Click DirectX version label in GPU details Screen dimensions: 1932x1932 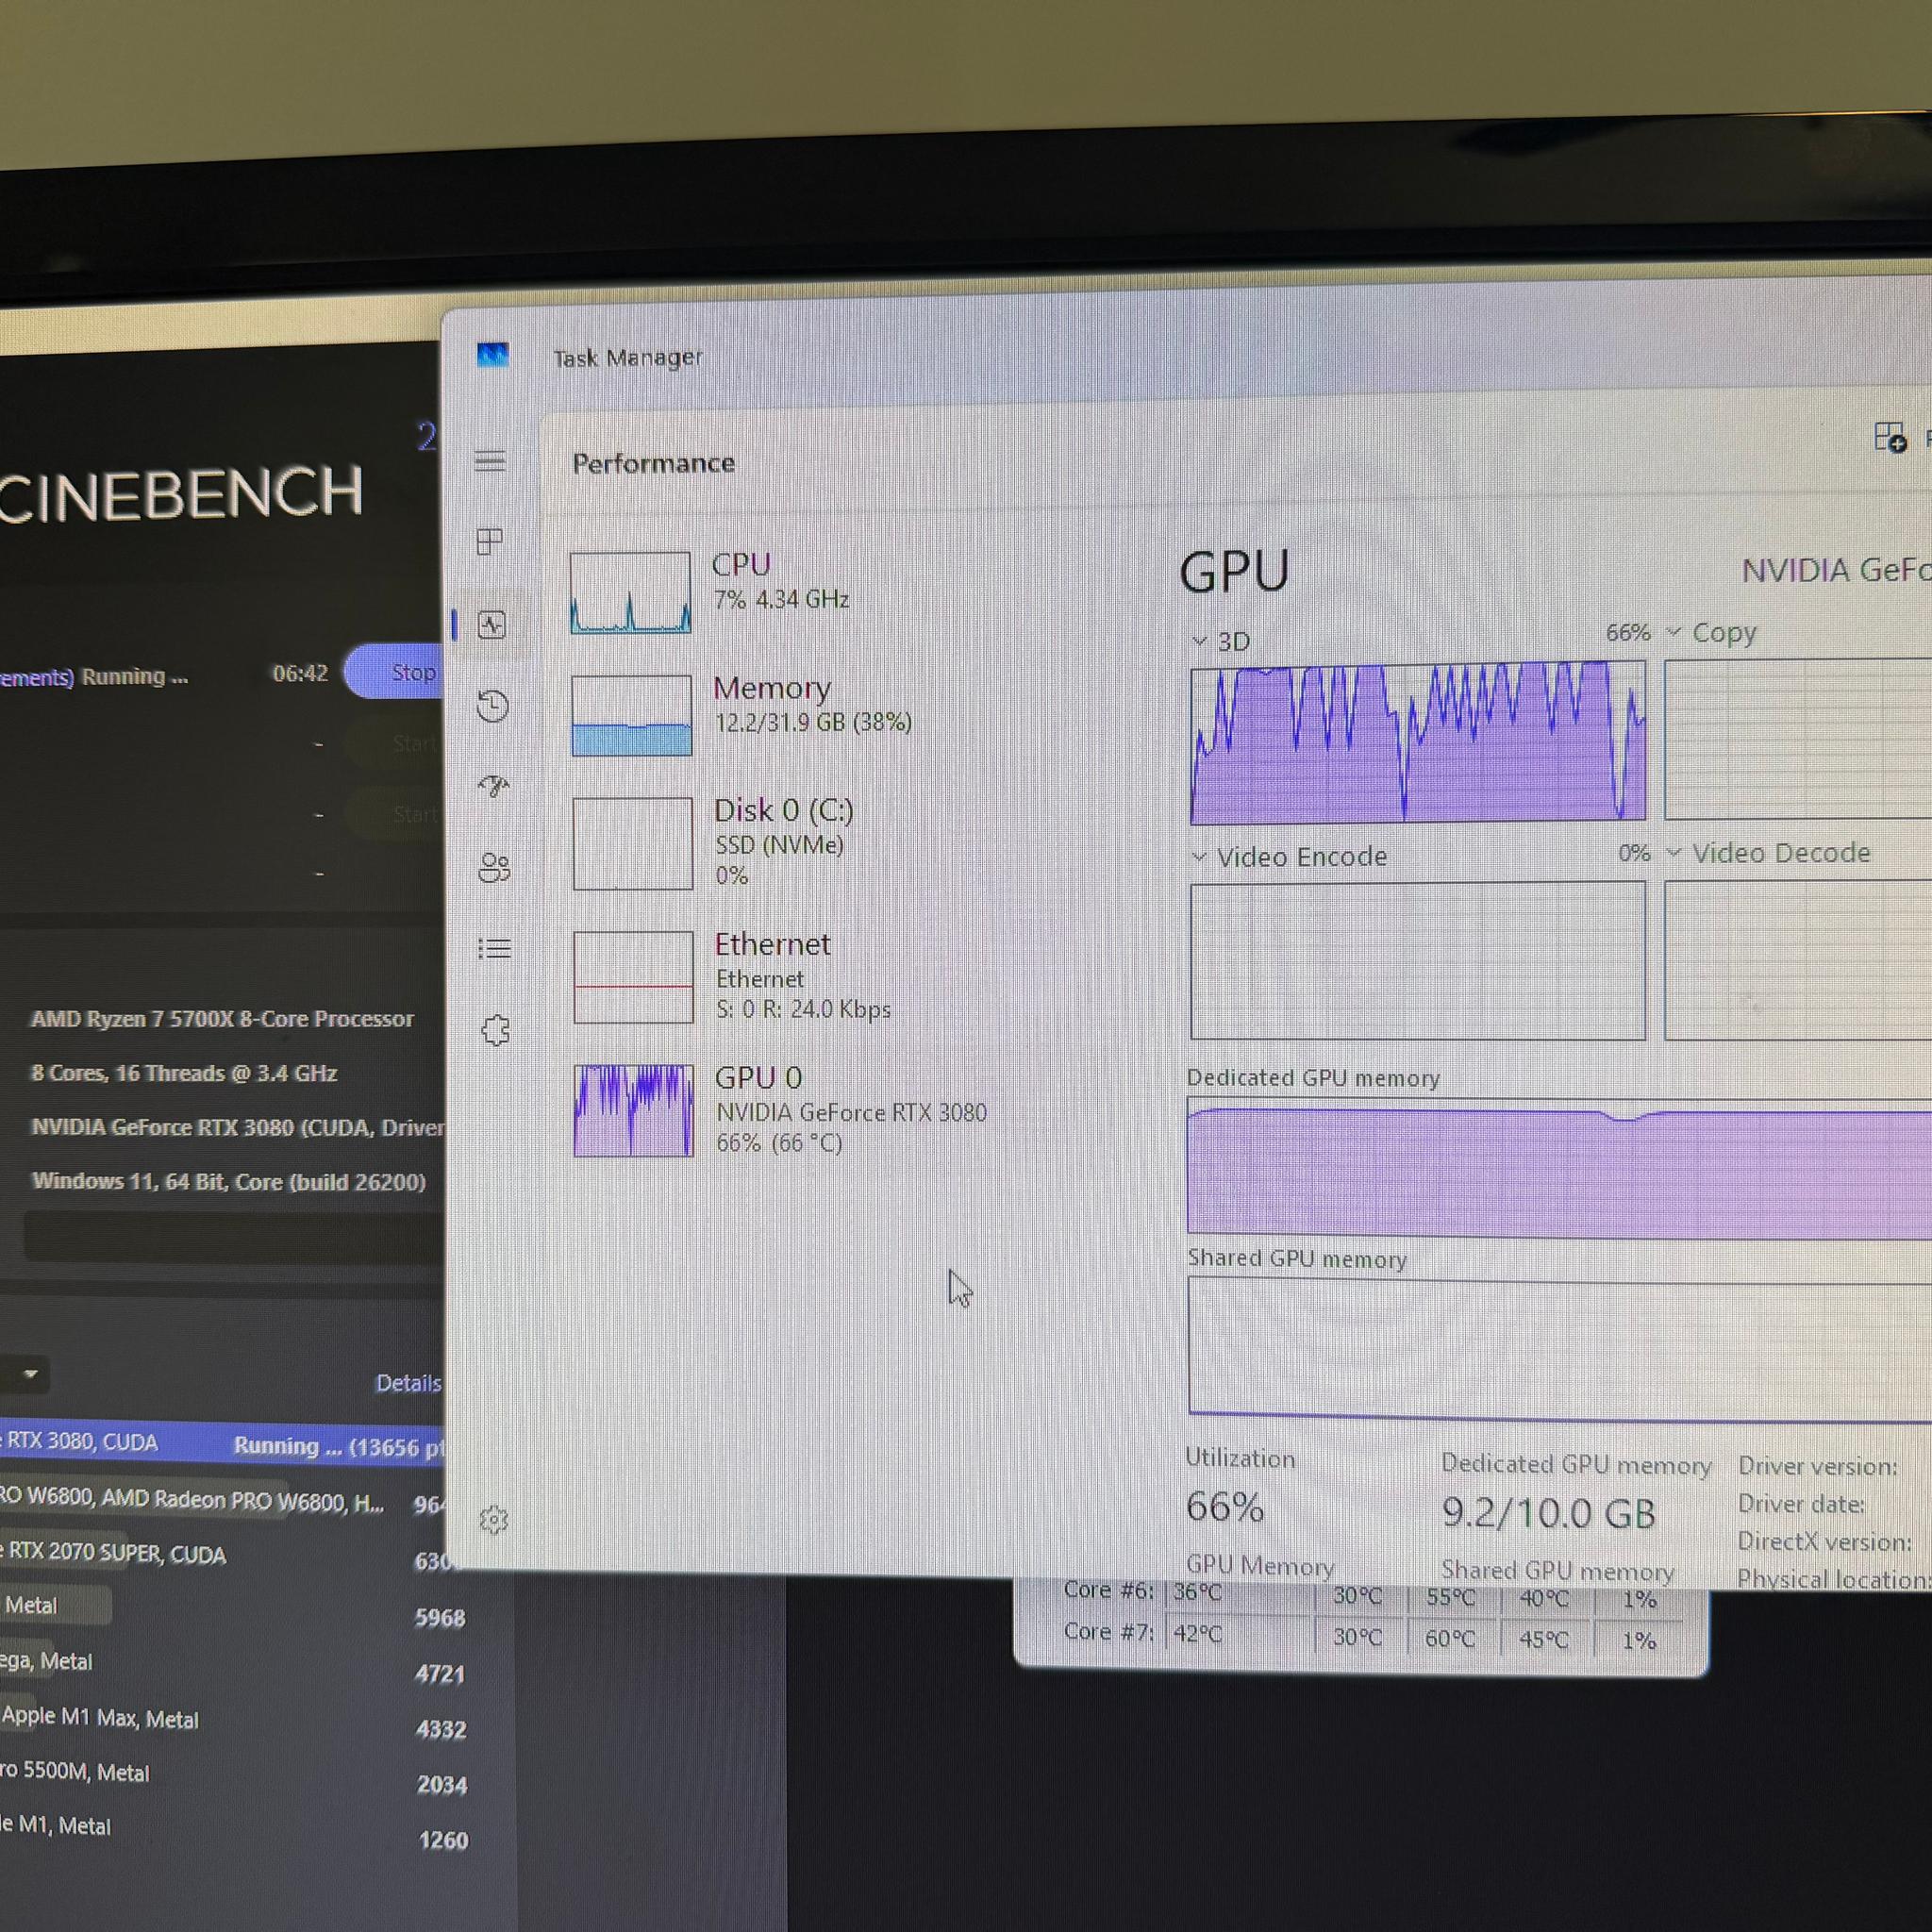click(1824, 1542)
